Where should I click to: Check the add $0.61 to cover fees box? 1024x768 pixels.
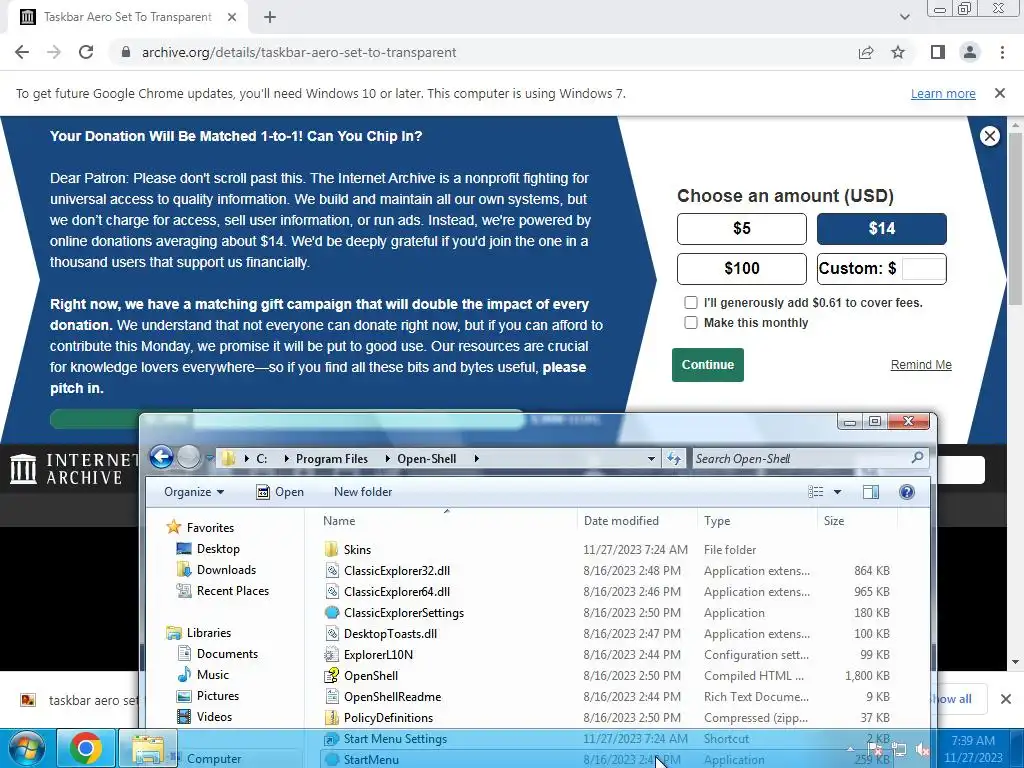[690, 302]
